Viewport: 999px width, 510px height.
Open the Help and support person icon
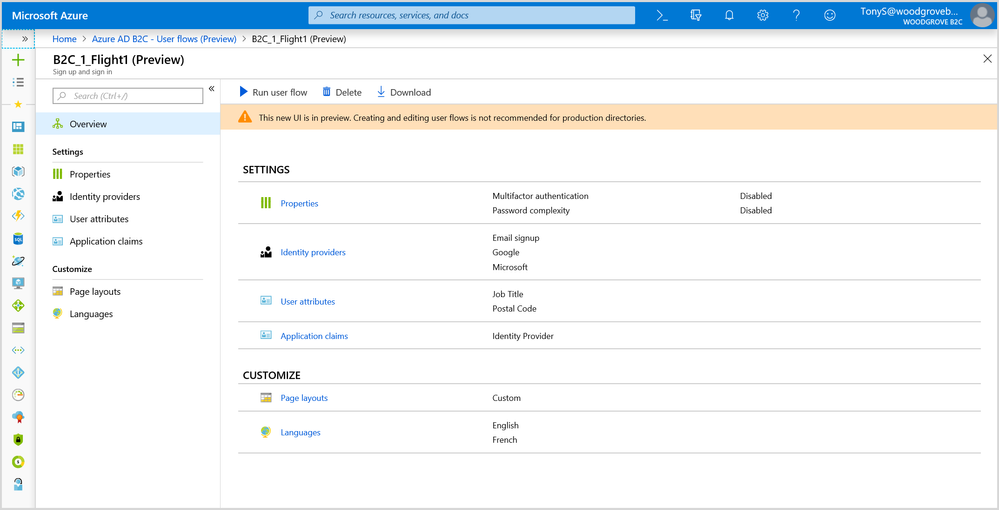pos(18,484)
